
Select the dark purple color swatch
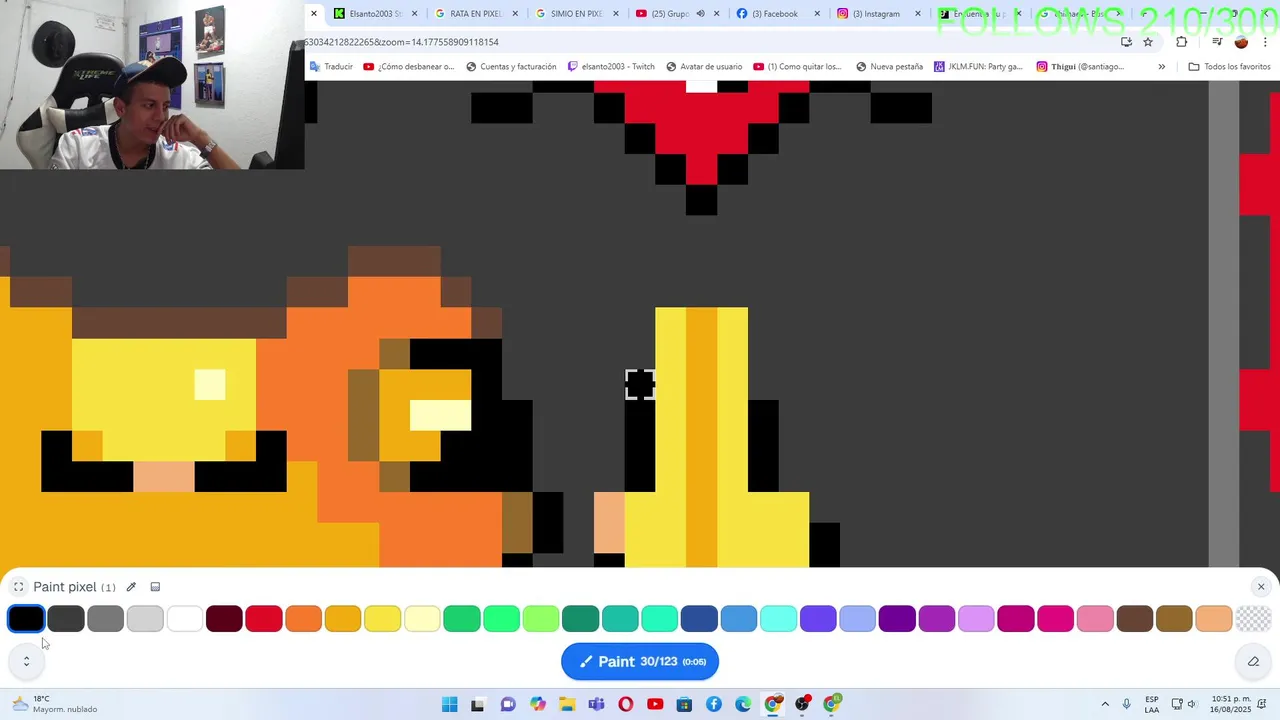point(897,619)
